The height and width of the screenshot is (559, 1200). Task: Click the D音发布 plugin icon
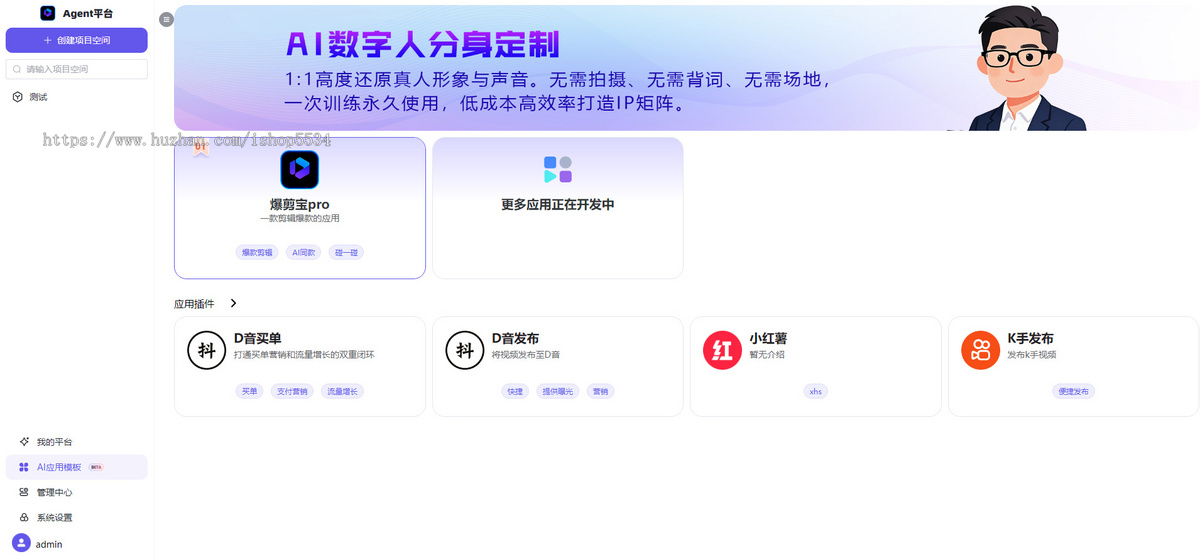[x=465, y=350]
